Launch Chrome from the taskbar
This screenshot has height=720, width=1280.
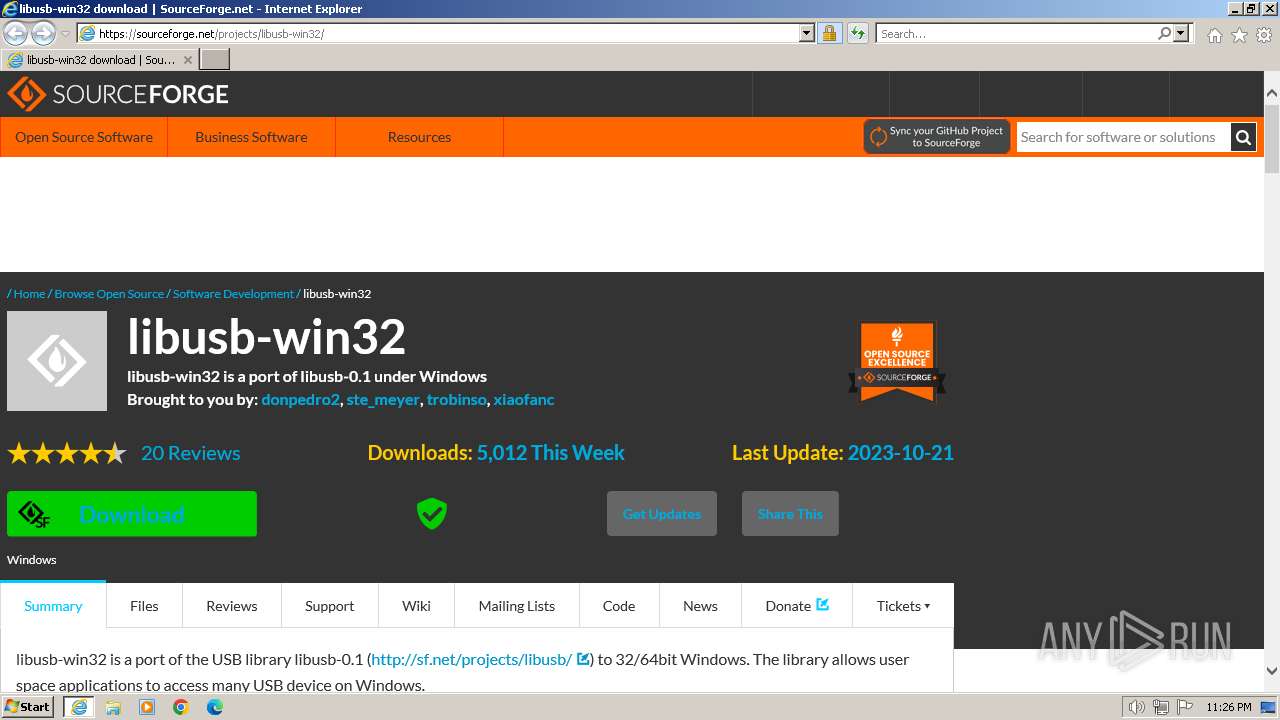(x=181, y=707)
